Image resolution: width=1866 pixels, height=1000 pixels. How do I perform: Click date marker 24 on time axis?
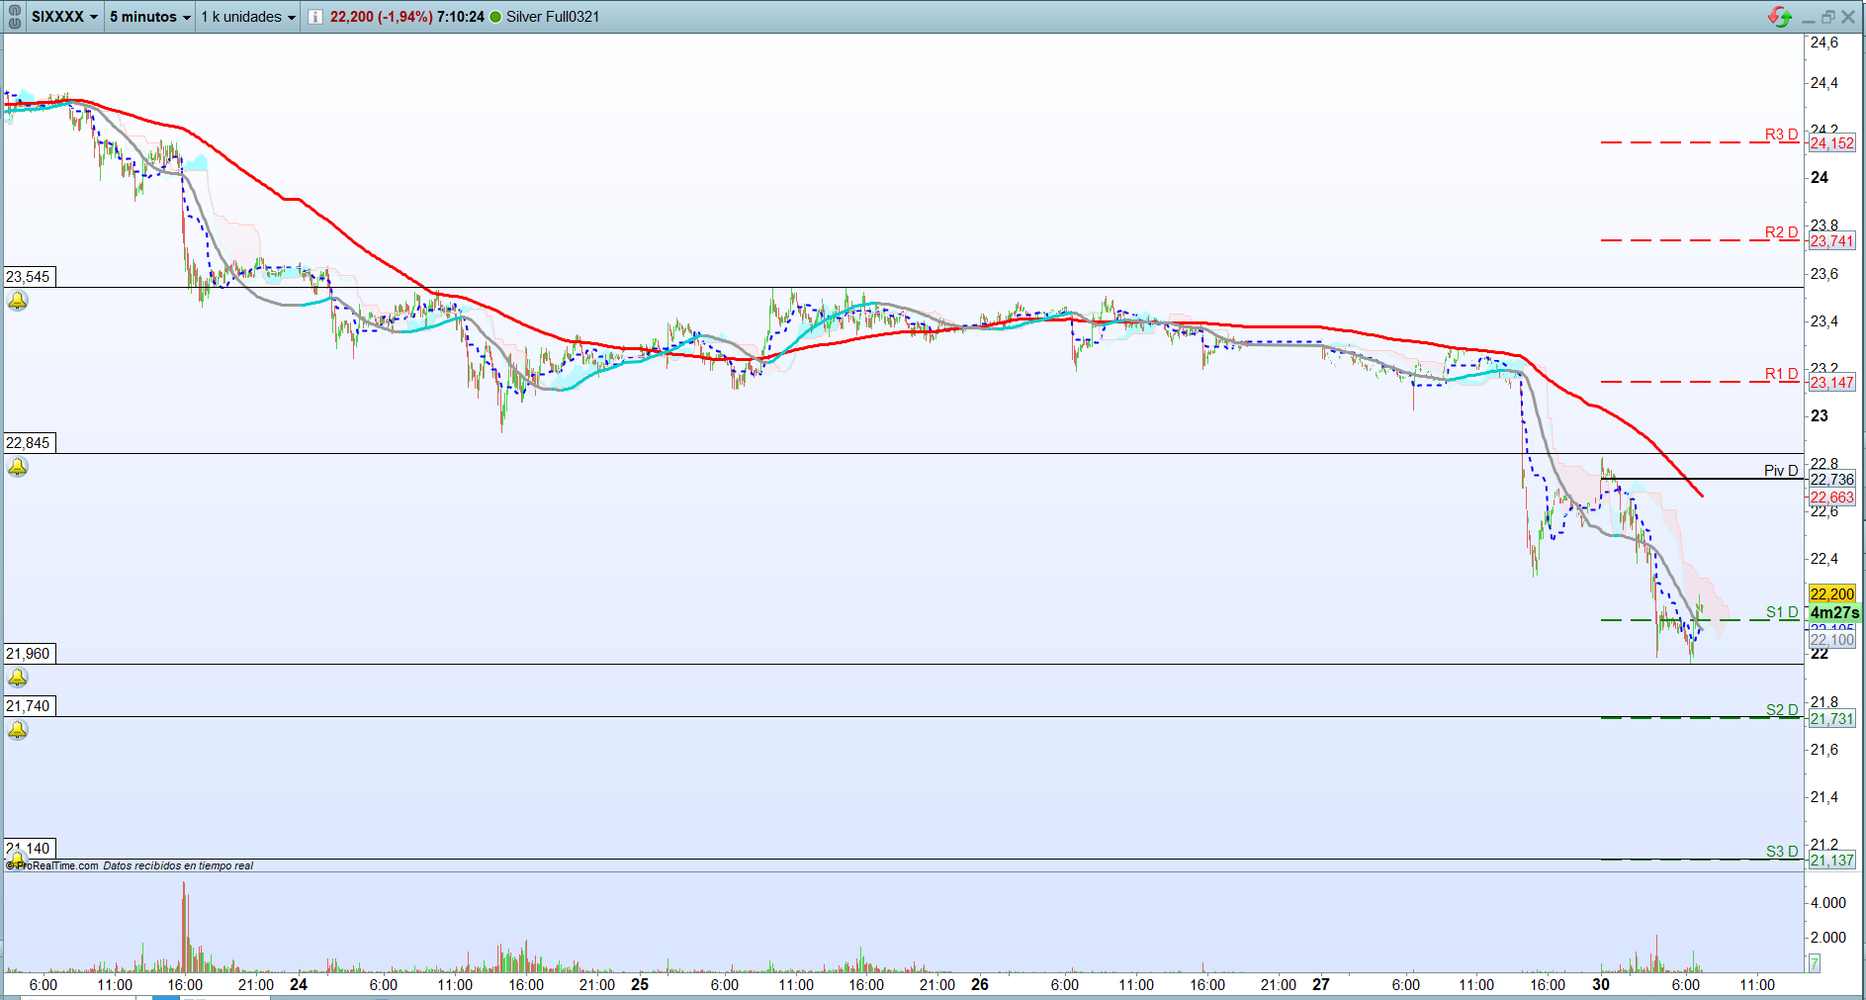(x=299, y=984)
